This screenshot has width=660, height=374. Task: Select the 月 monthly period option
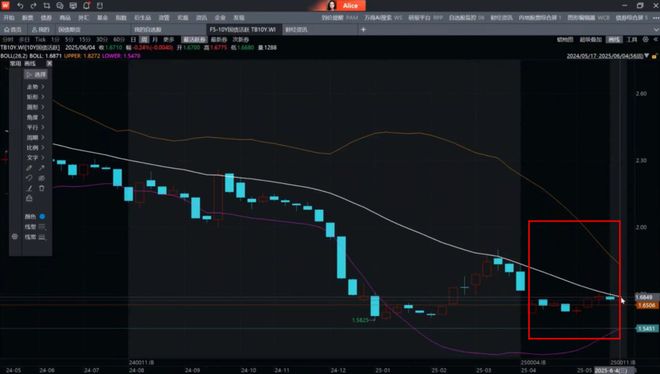coord(155,40)
